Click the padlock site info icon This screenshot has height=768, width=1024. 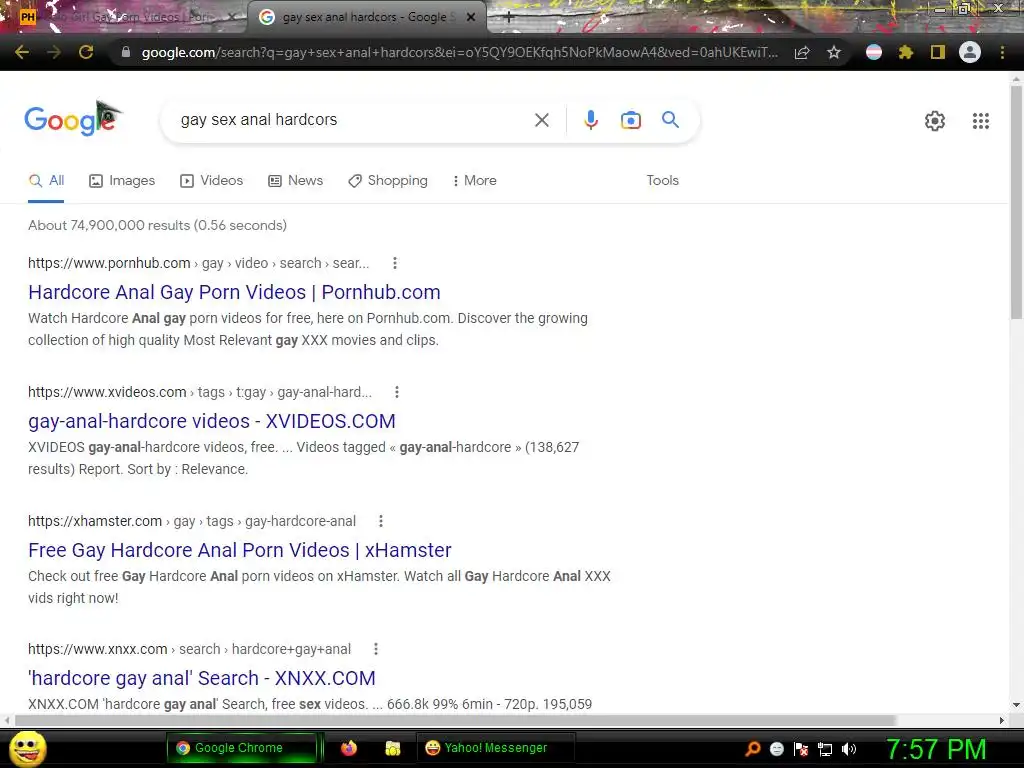click(126, 52)
